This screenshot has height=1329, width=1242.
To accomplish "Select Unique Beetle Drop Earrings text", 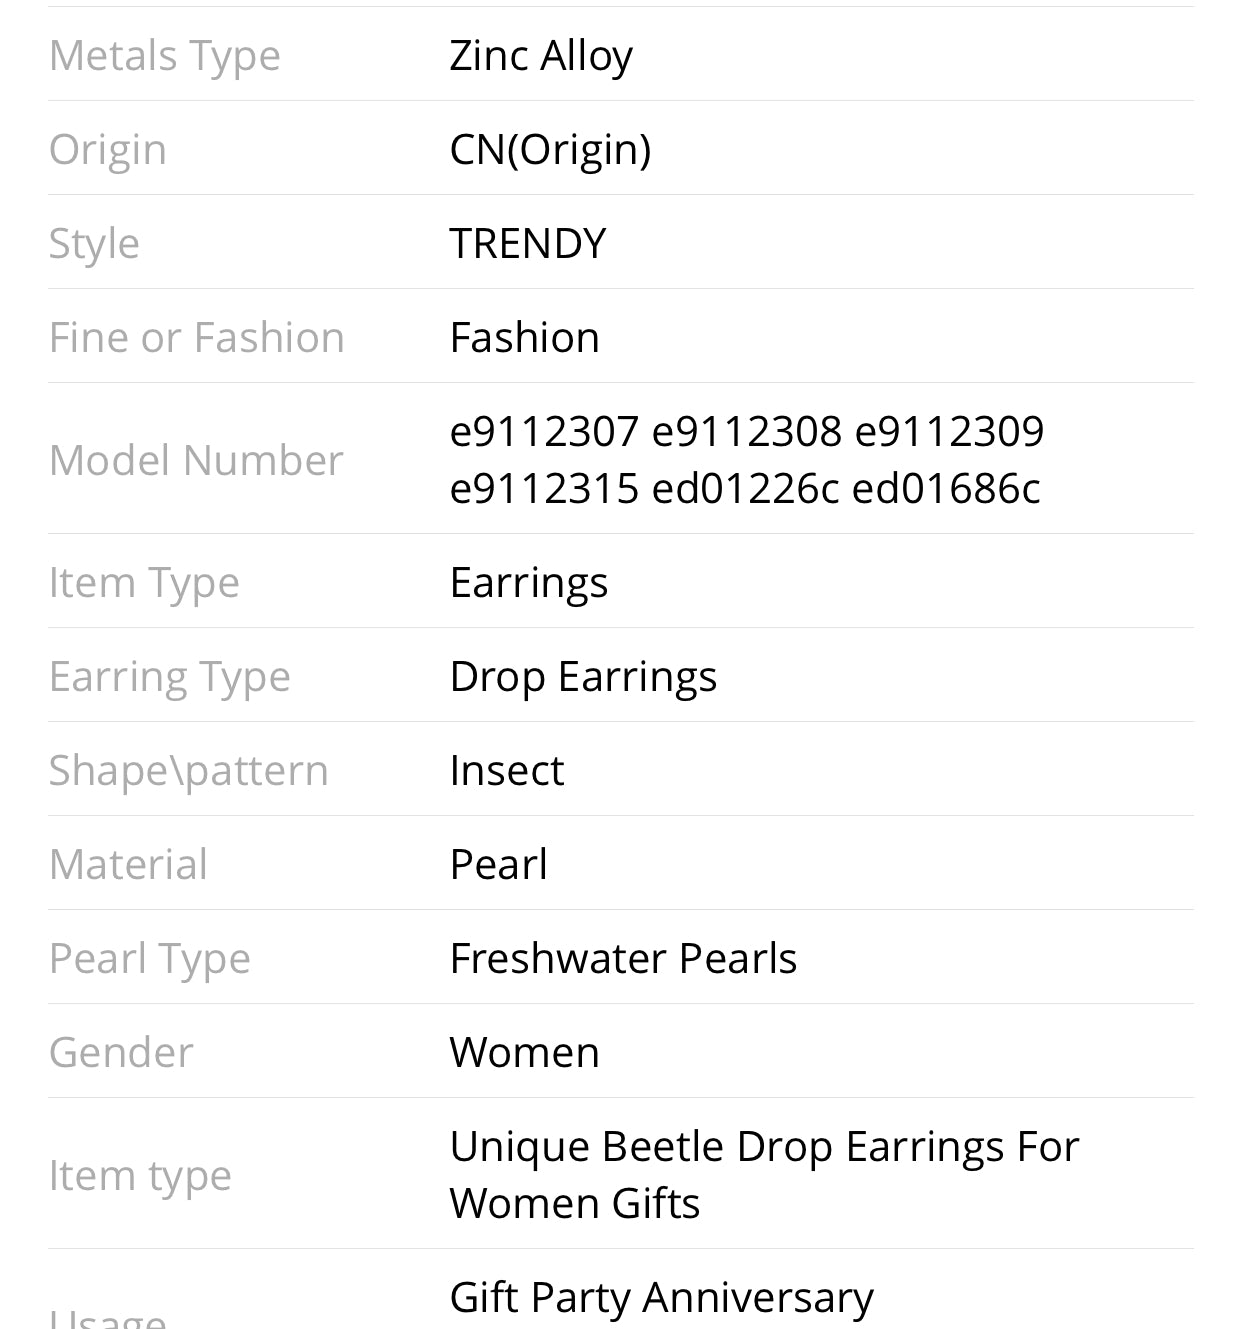I will (x=727, y=1146).
